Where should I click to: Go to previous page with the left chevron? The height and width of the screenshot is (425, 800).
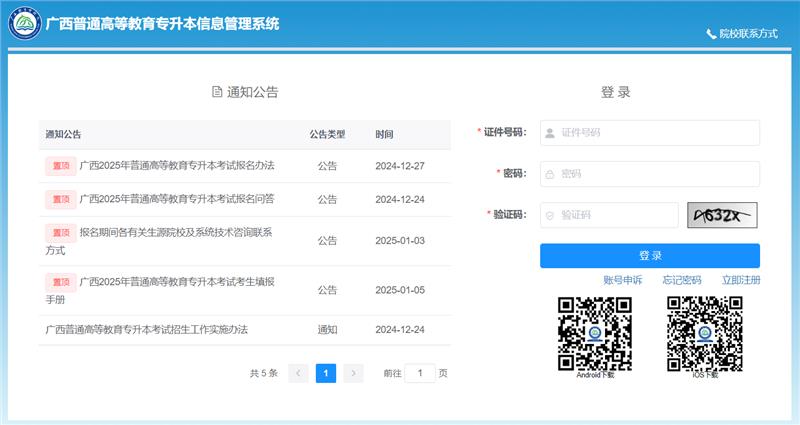298,373
